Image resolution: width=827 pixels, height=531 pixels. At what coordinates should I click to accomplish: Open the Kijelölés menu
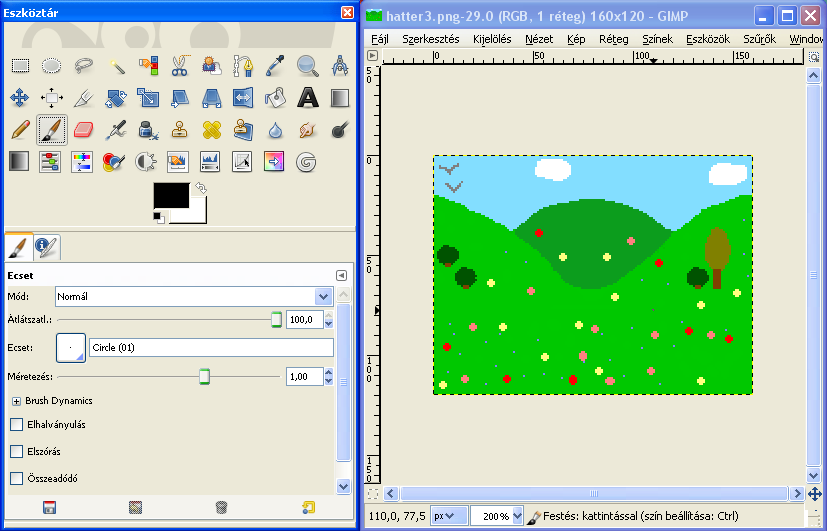[492, 39]
